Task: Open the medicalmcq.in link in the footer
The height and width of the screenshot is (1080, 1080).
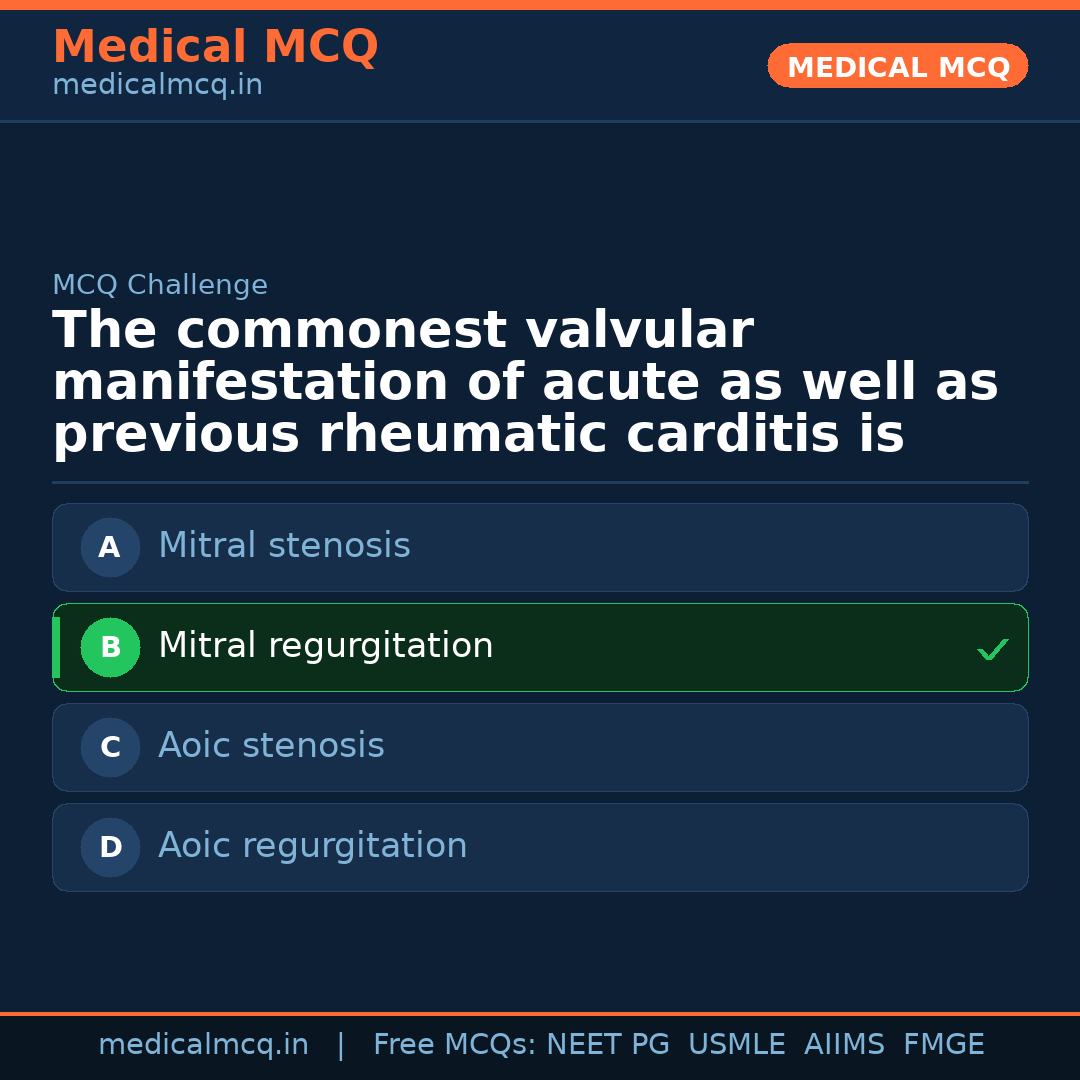Action: click(x=203, y=1045)
